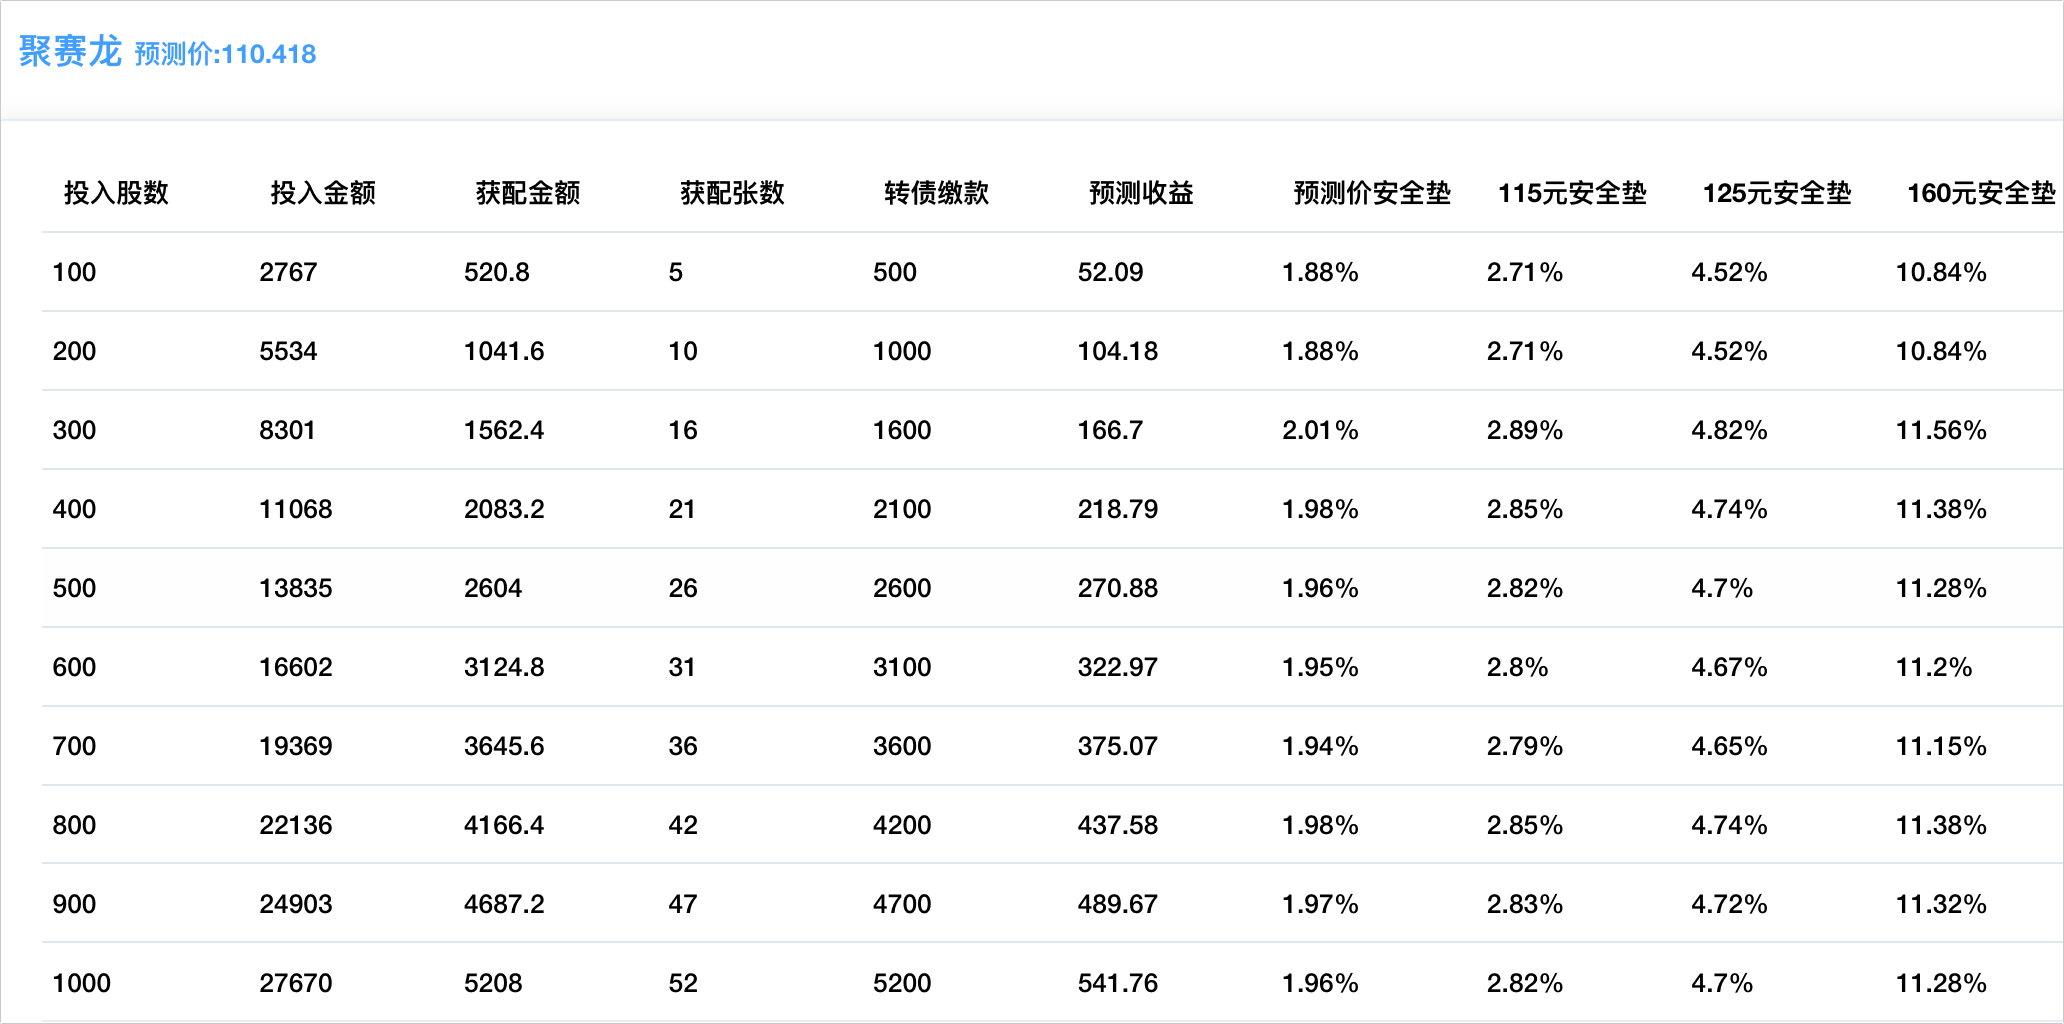Screen dimensions: 2064x1024
Task: Select the 1000 shares row cell
Action: pyautogui.click(x=82, y=983)
